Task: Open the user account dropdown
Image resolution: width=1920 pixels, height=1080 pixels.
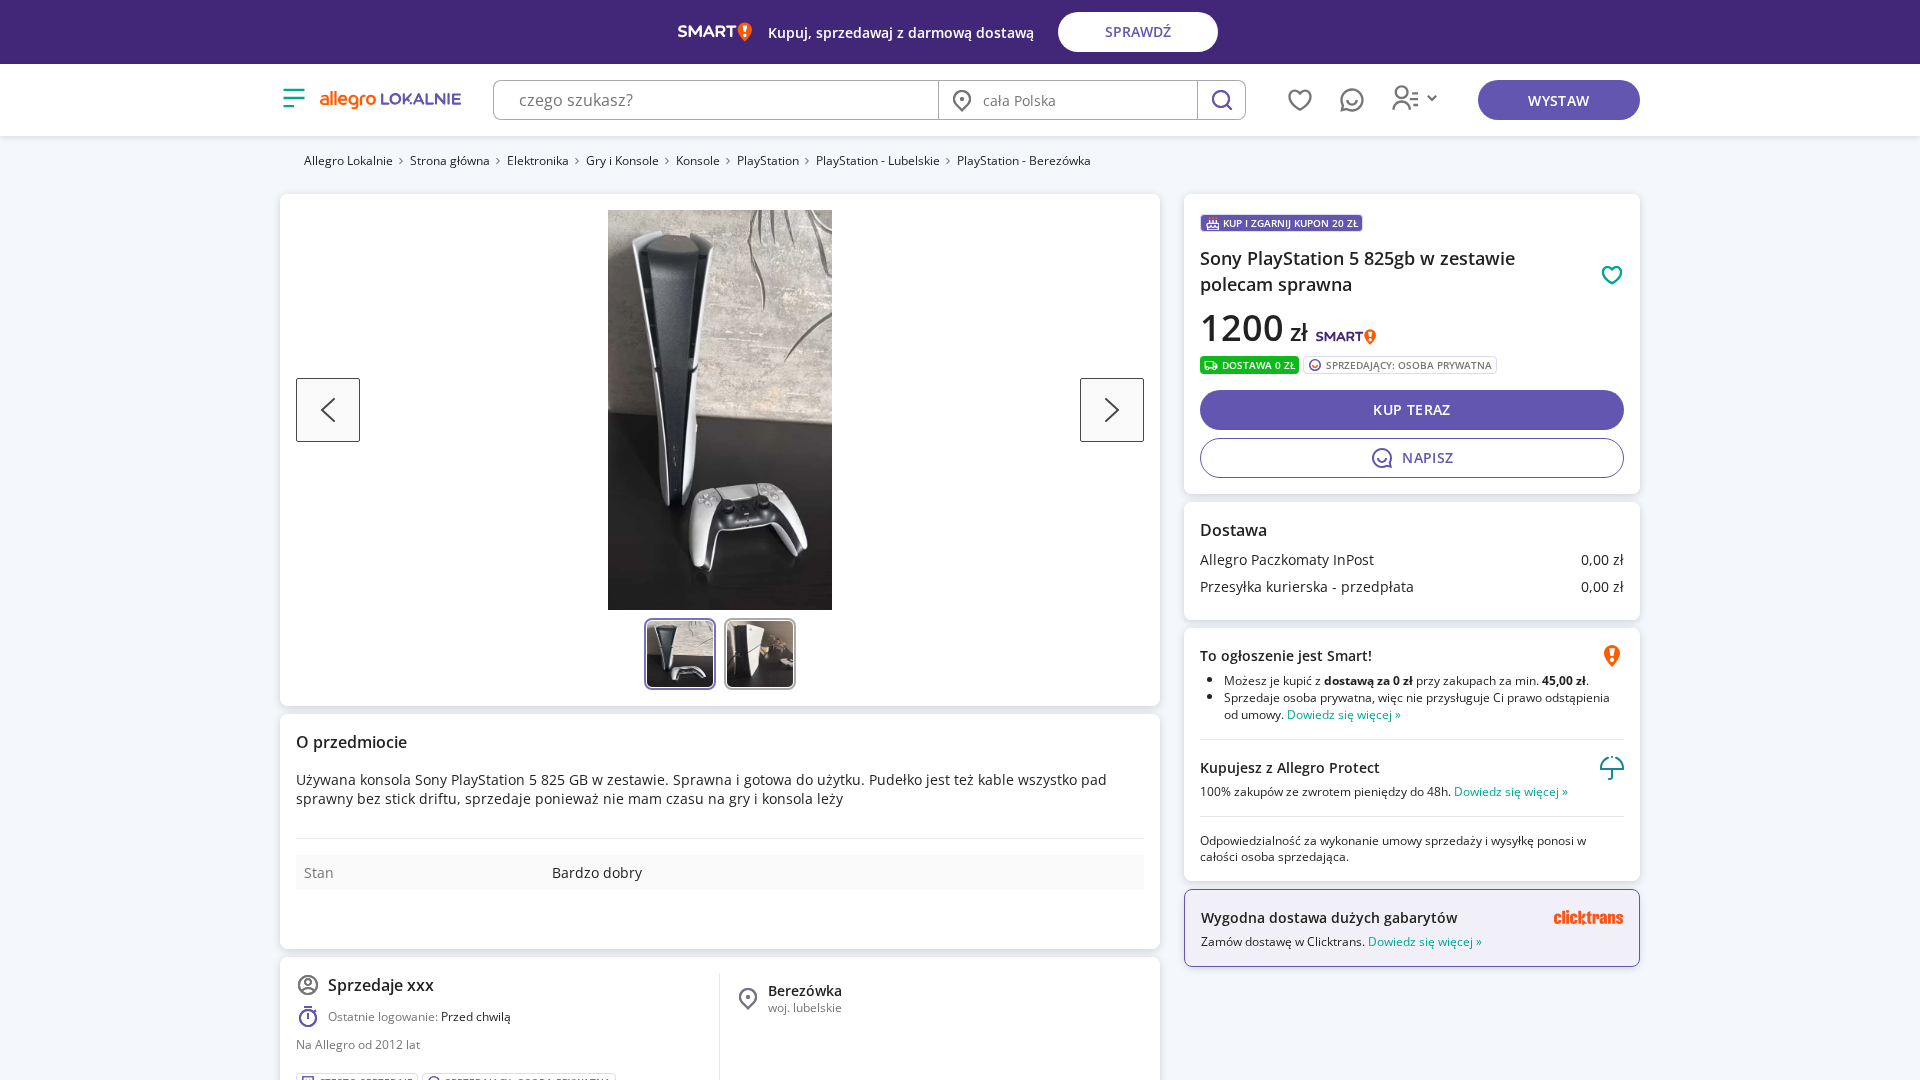Action: 1414,98
